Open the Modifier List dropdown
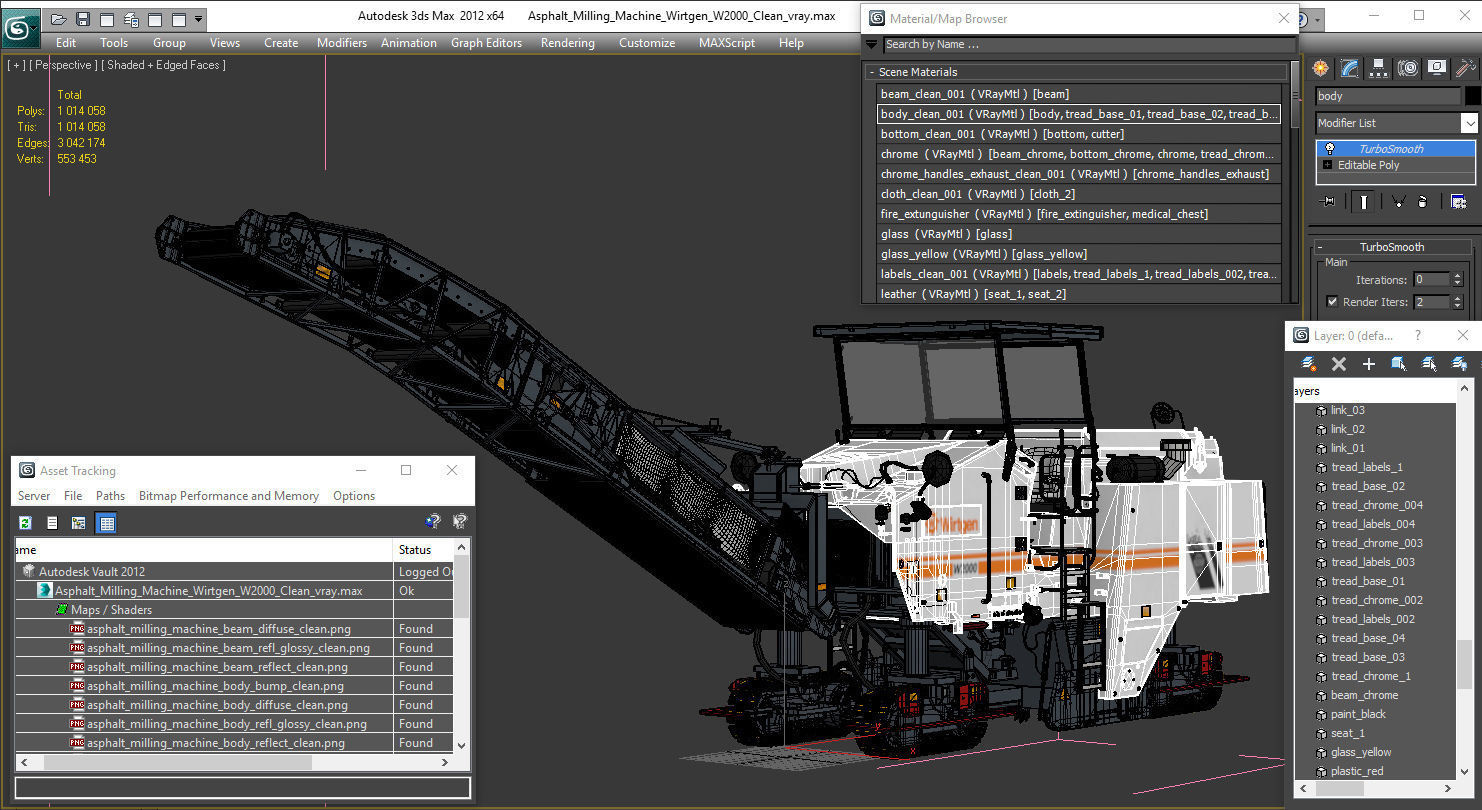 point(1469,123)
